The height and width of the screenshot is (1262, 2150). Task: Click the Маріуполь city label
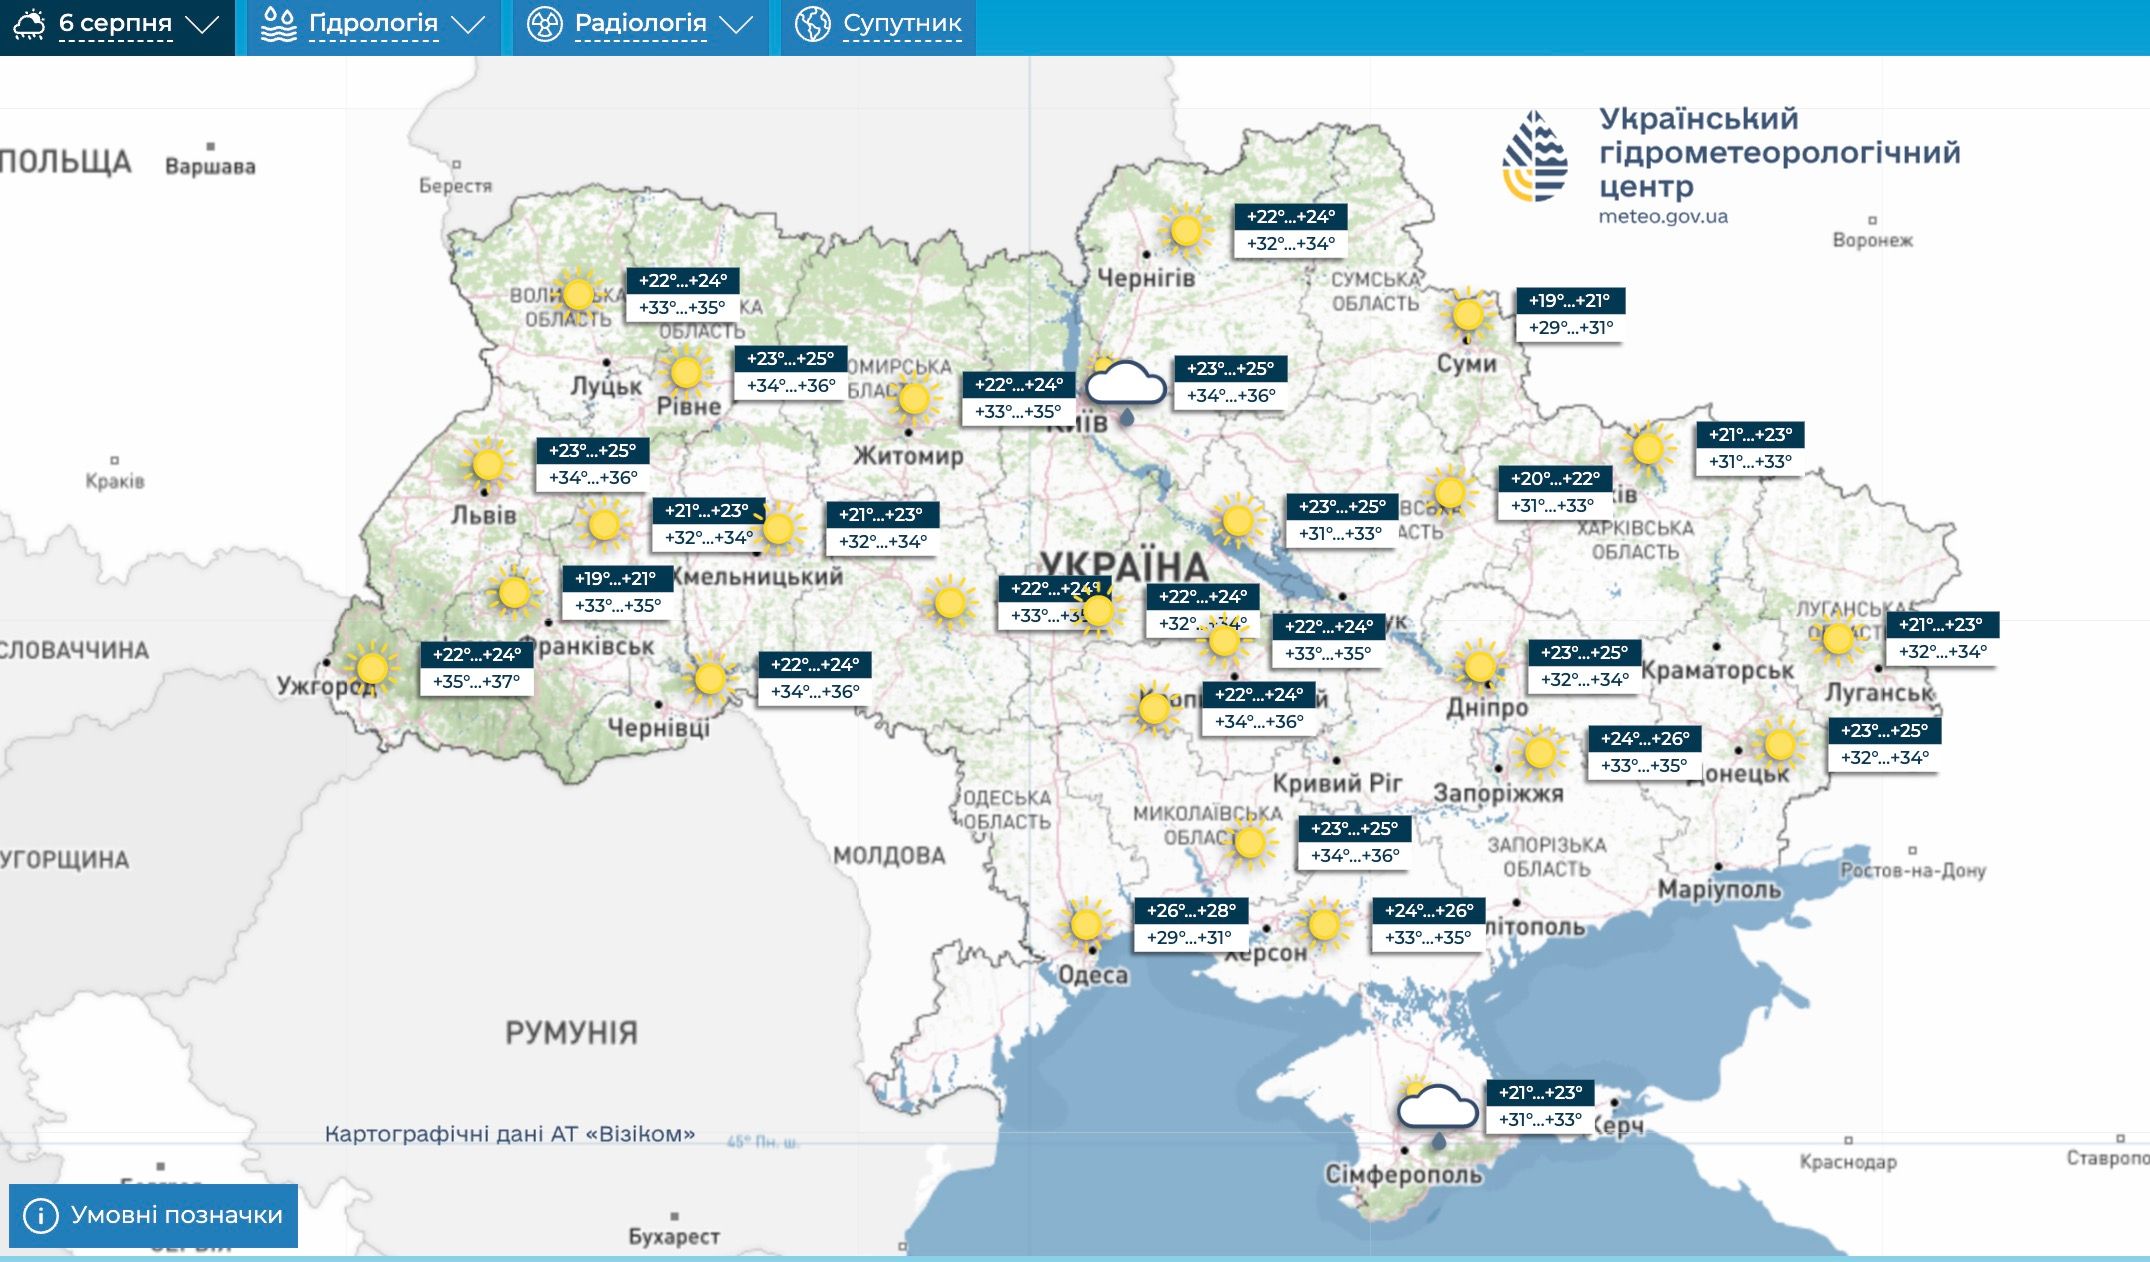1719,889
